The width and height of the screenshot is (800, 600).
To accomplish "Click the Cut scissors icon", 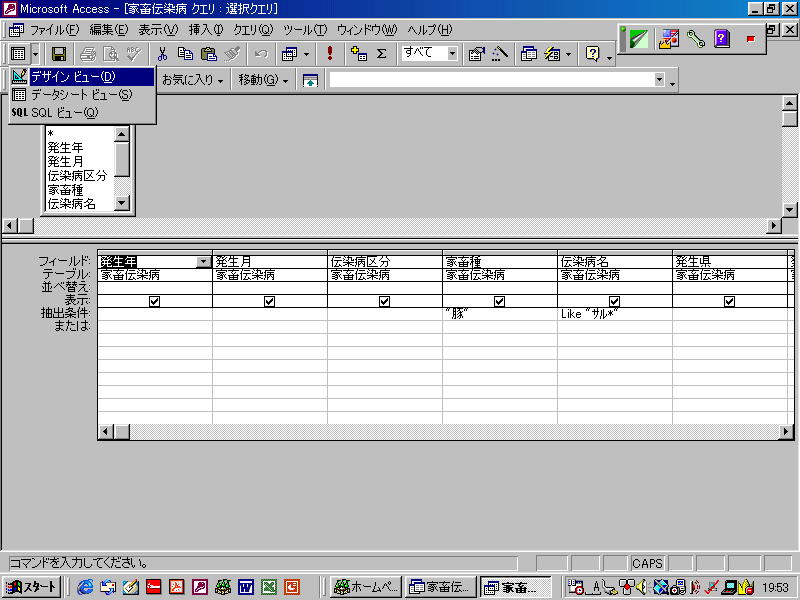I will (x=162, y=54).
